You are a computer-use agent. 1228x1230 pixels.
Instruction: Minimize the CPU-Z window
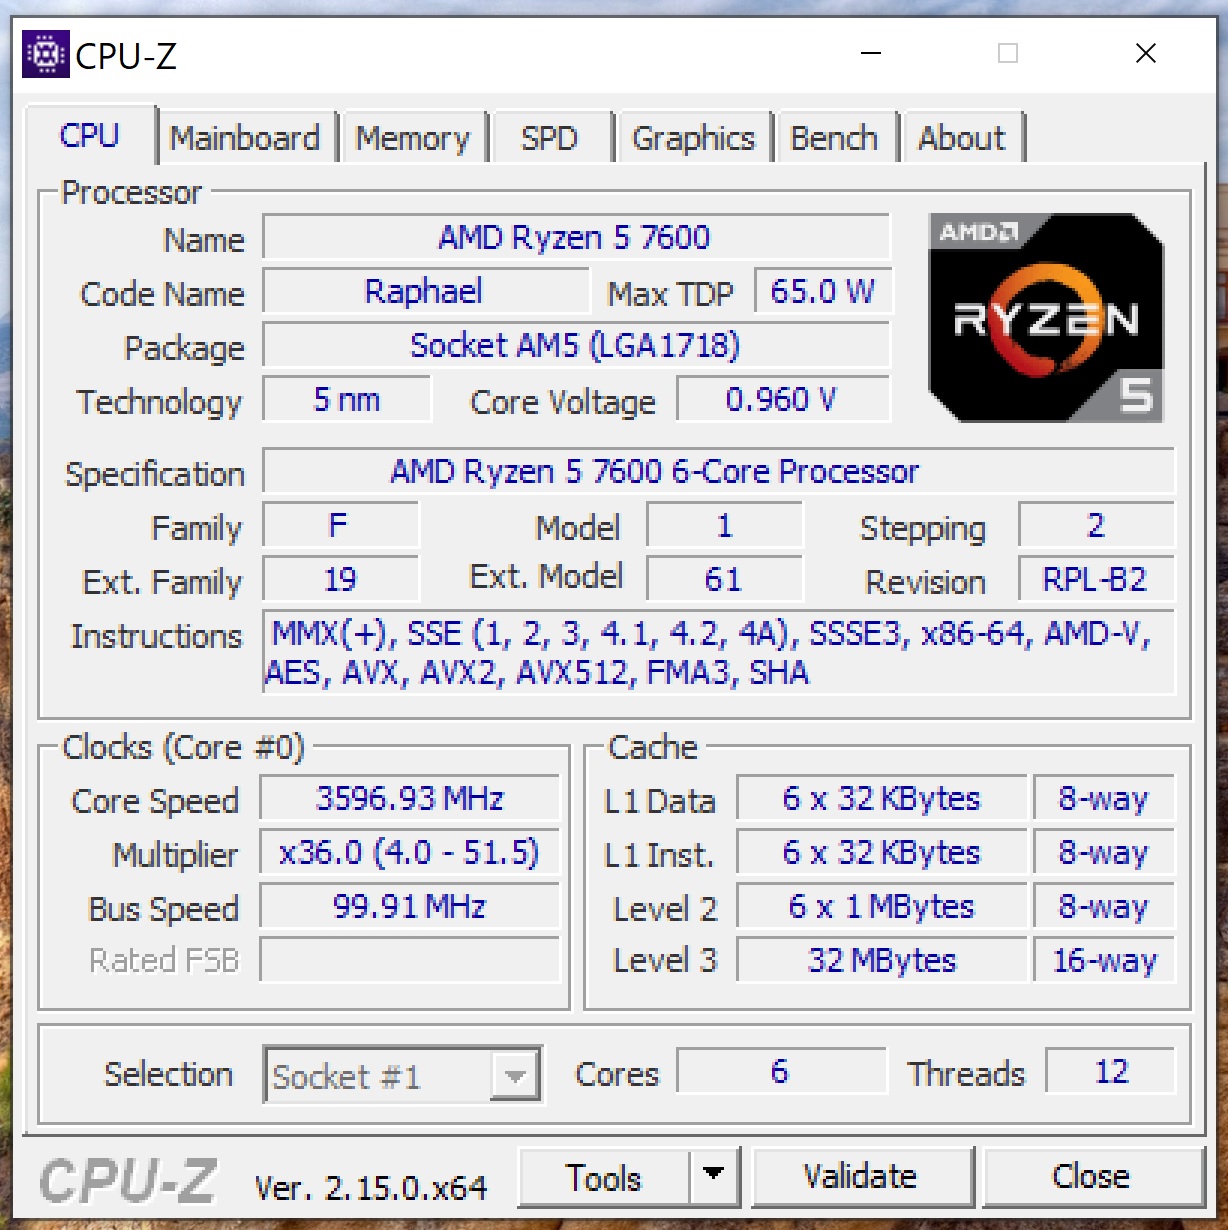[x=872, y=53]
